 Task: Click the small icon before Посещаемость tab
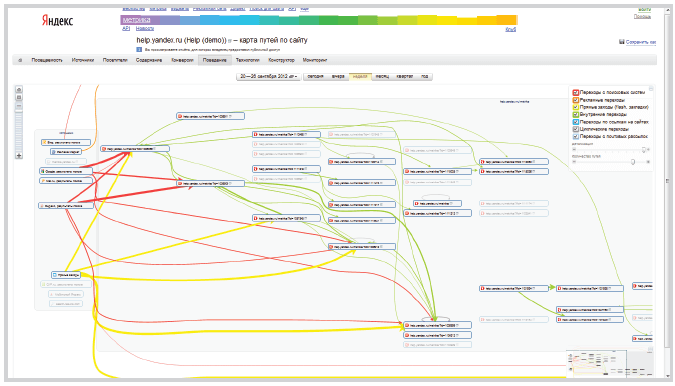(20, 60)
